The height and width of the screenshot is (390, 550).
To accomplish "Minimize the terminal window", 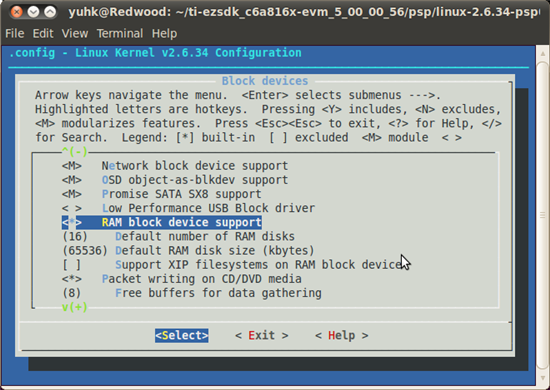I will coord(33,12).
